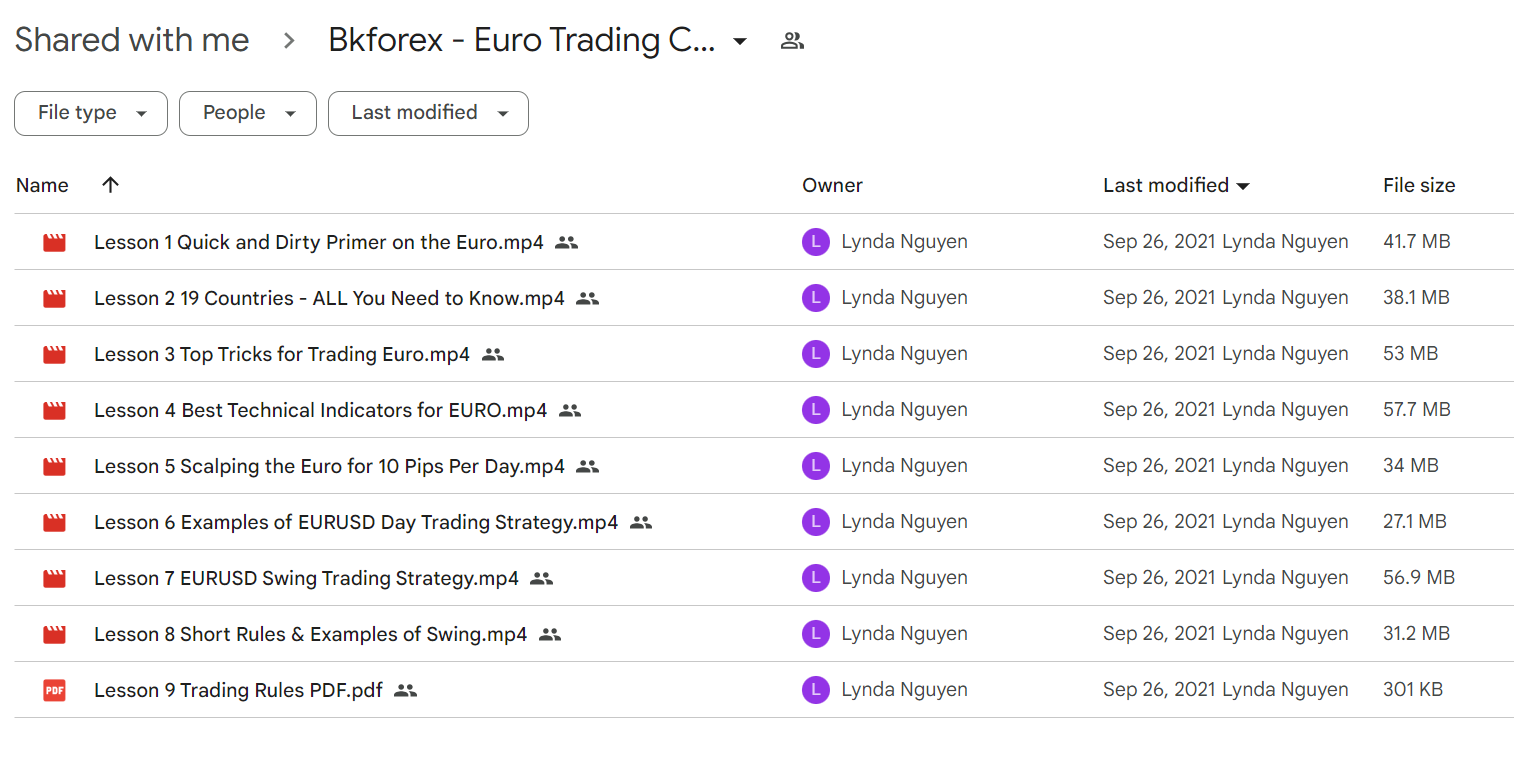
Task: Select Lesson 2 19 Countries file
Action: tap(329, 298)
